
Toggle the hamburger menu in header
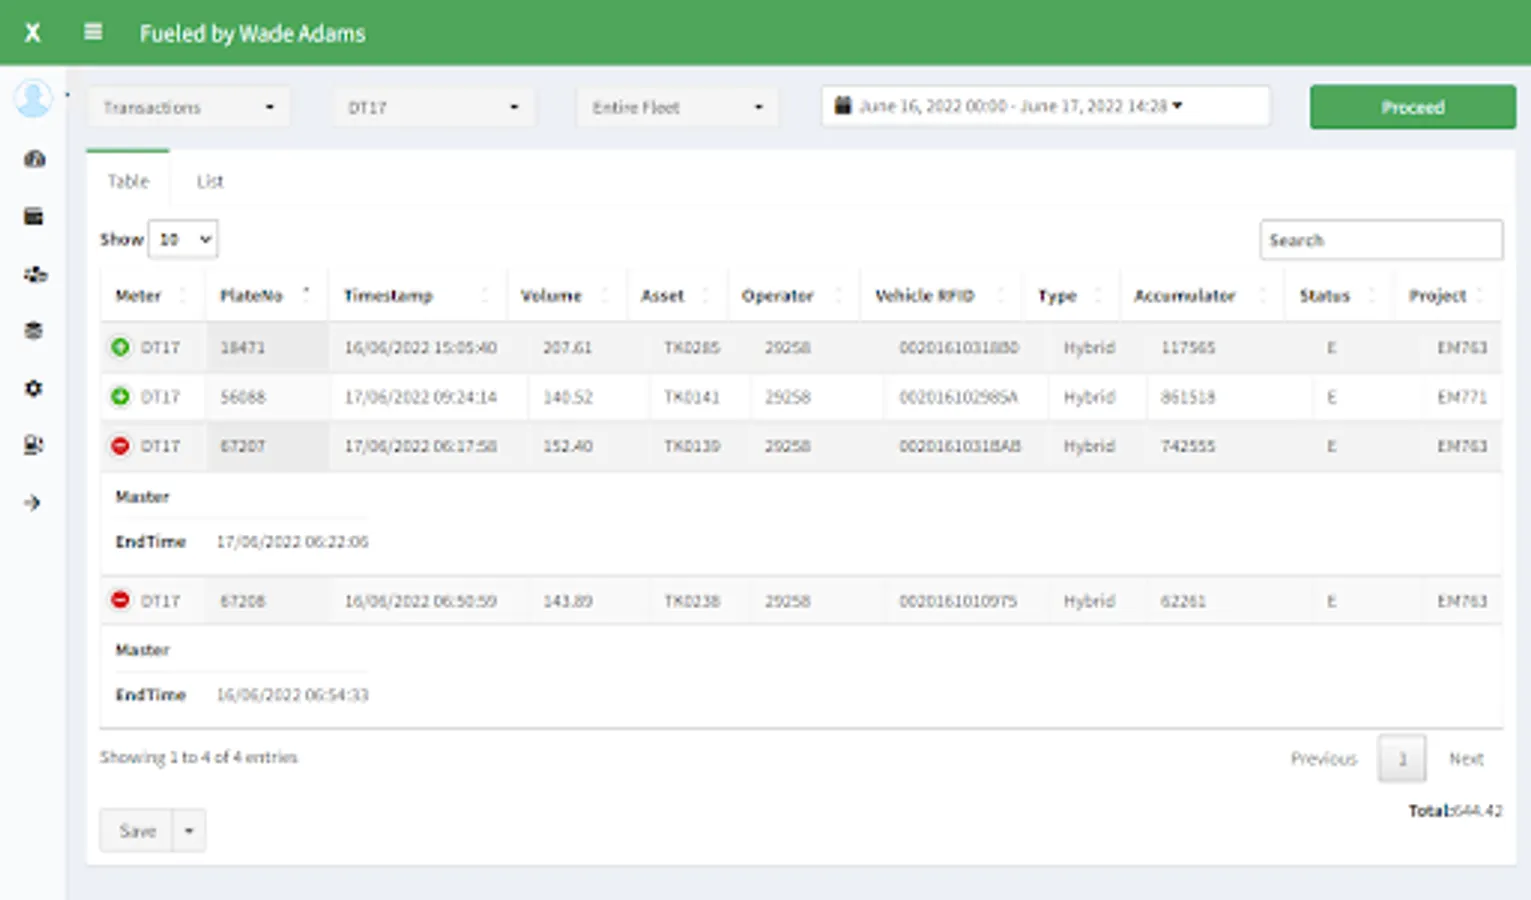(93, 32)
